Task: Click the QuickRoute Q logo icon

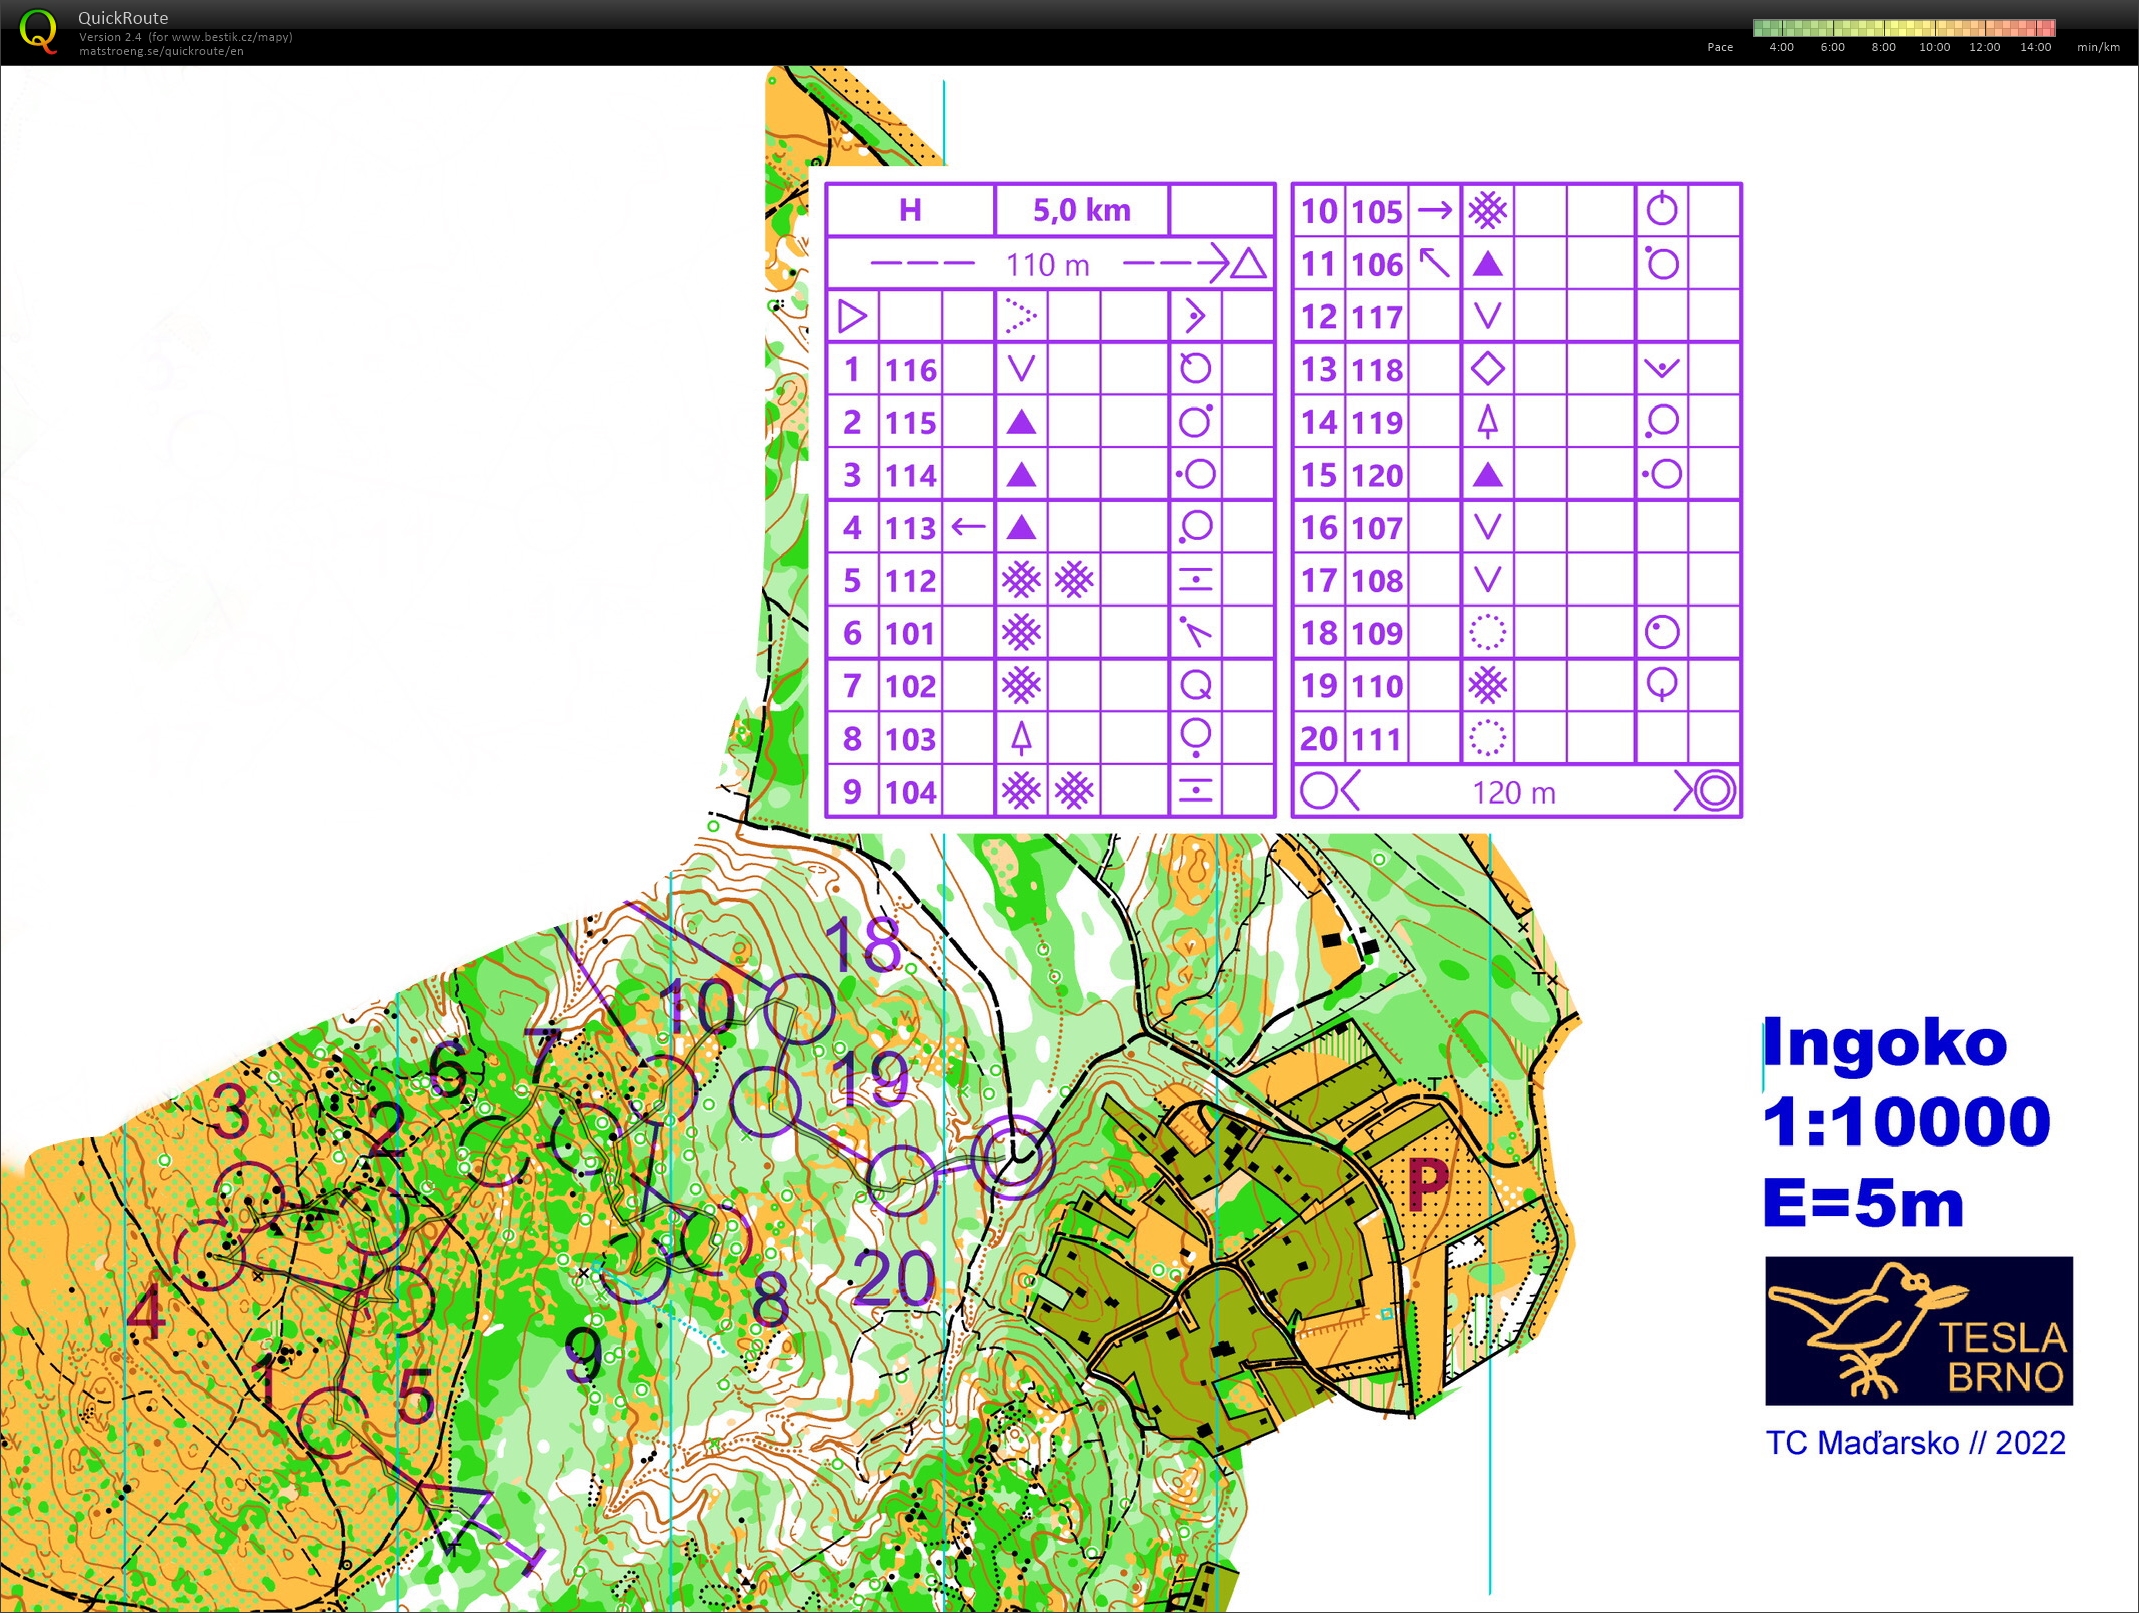Action: tap(38, 30)
